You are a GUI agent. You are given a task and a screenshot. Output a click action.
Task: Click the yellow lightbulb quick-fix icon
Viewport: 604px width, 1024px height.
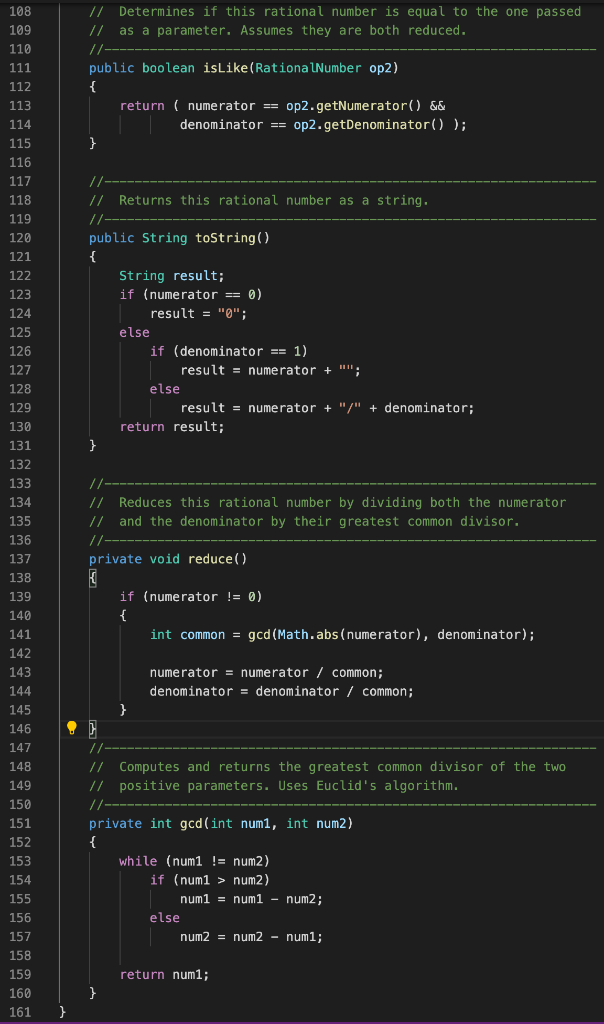72,728
